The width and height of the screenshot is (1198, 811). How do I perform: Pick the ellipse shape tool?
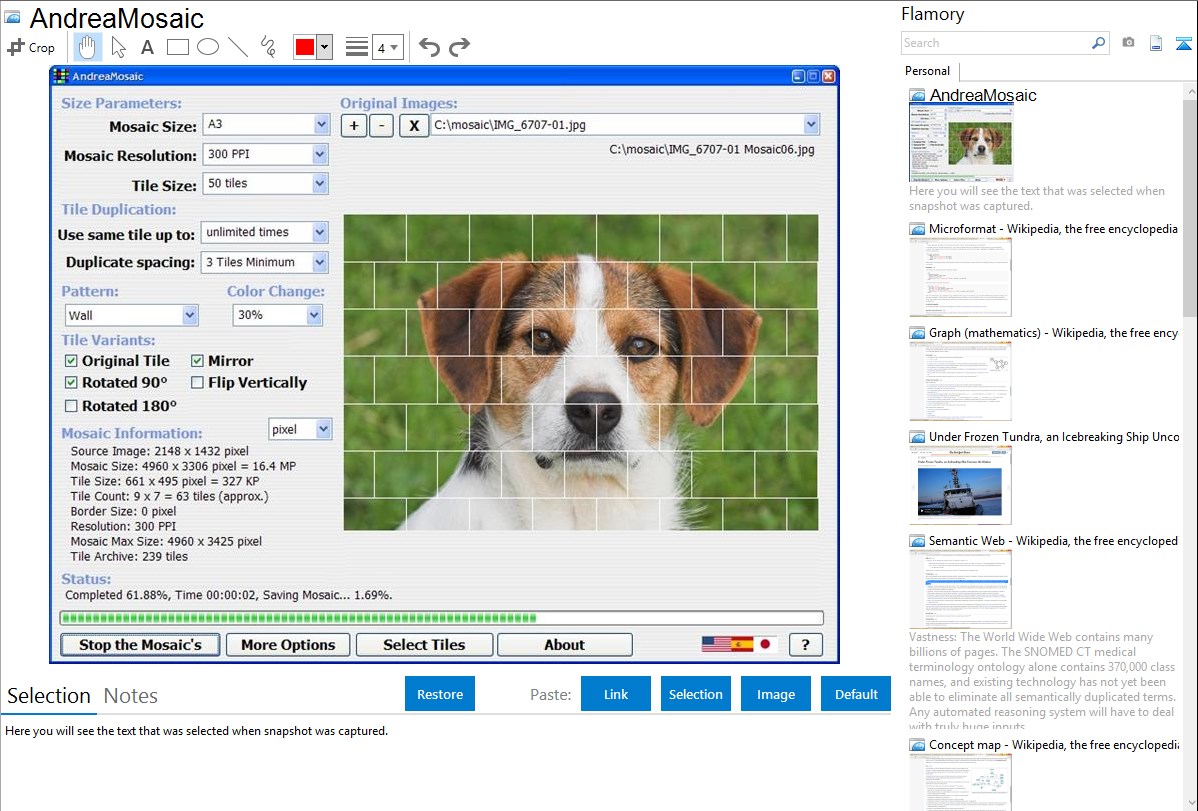208,47
